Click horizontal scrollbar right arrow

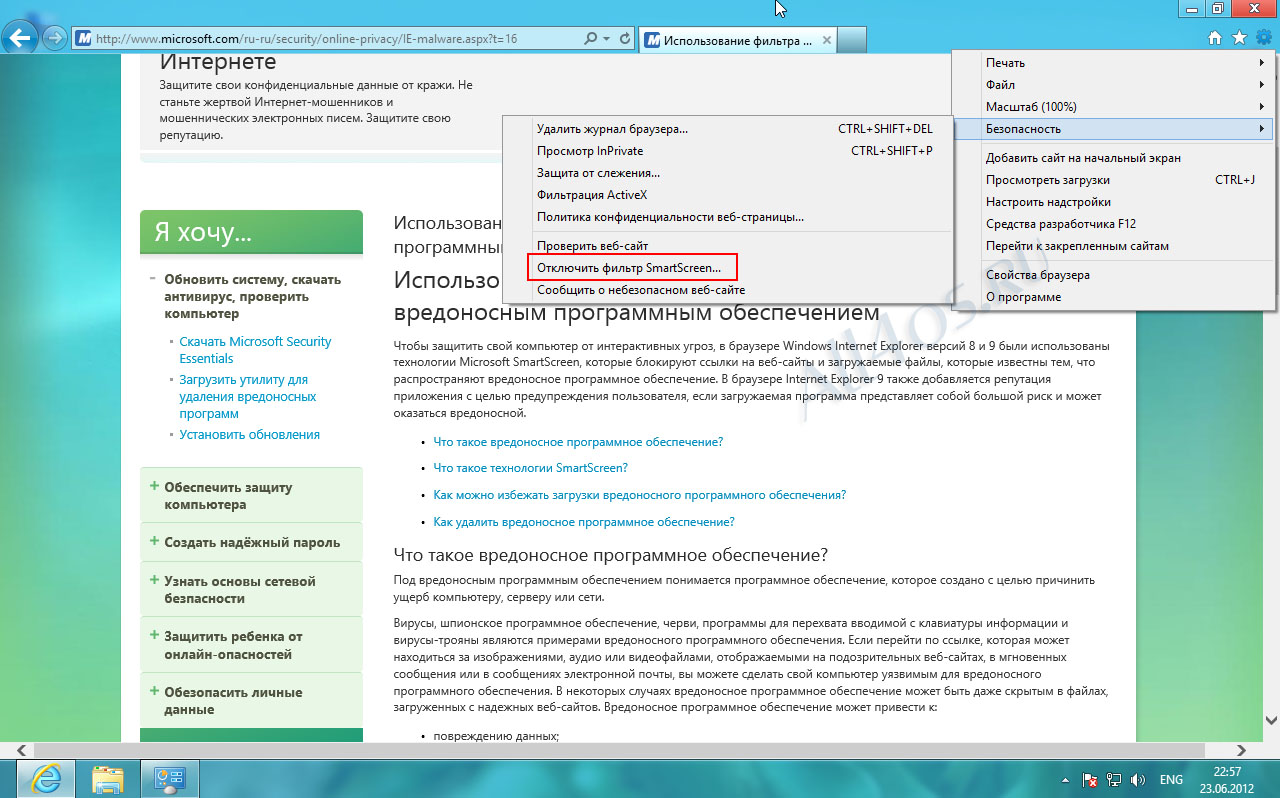pos(1241,749)
